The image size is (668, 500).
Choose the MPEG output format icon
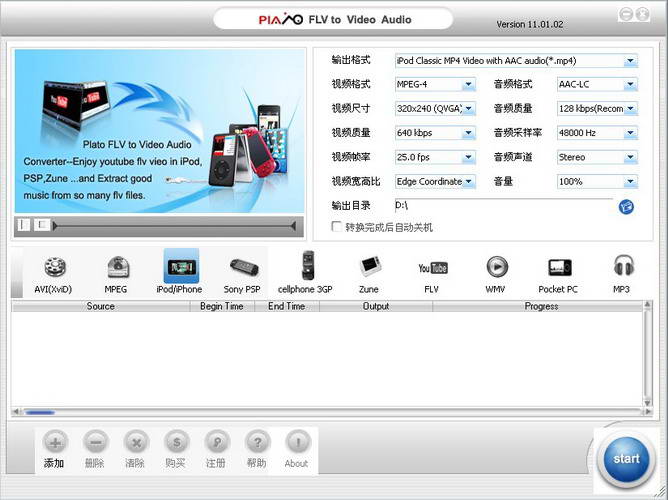[x=117, y=267]
